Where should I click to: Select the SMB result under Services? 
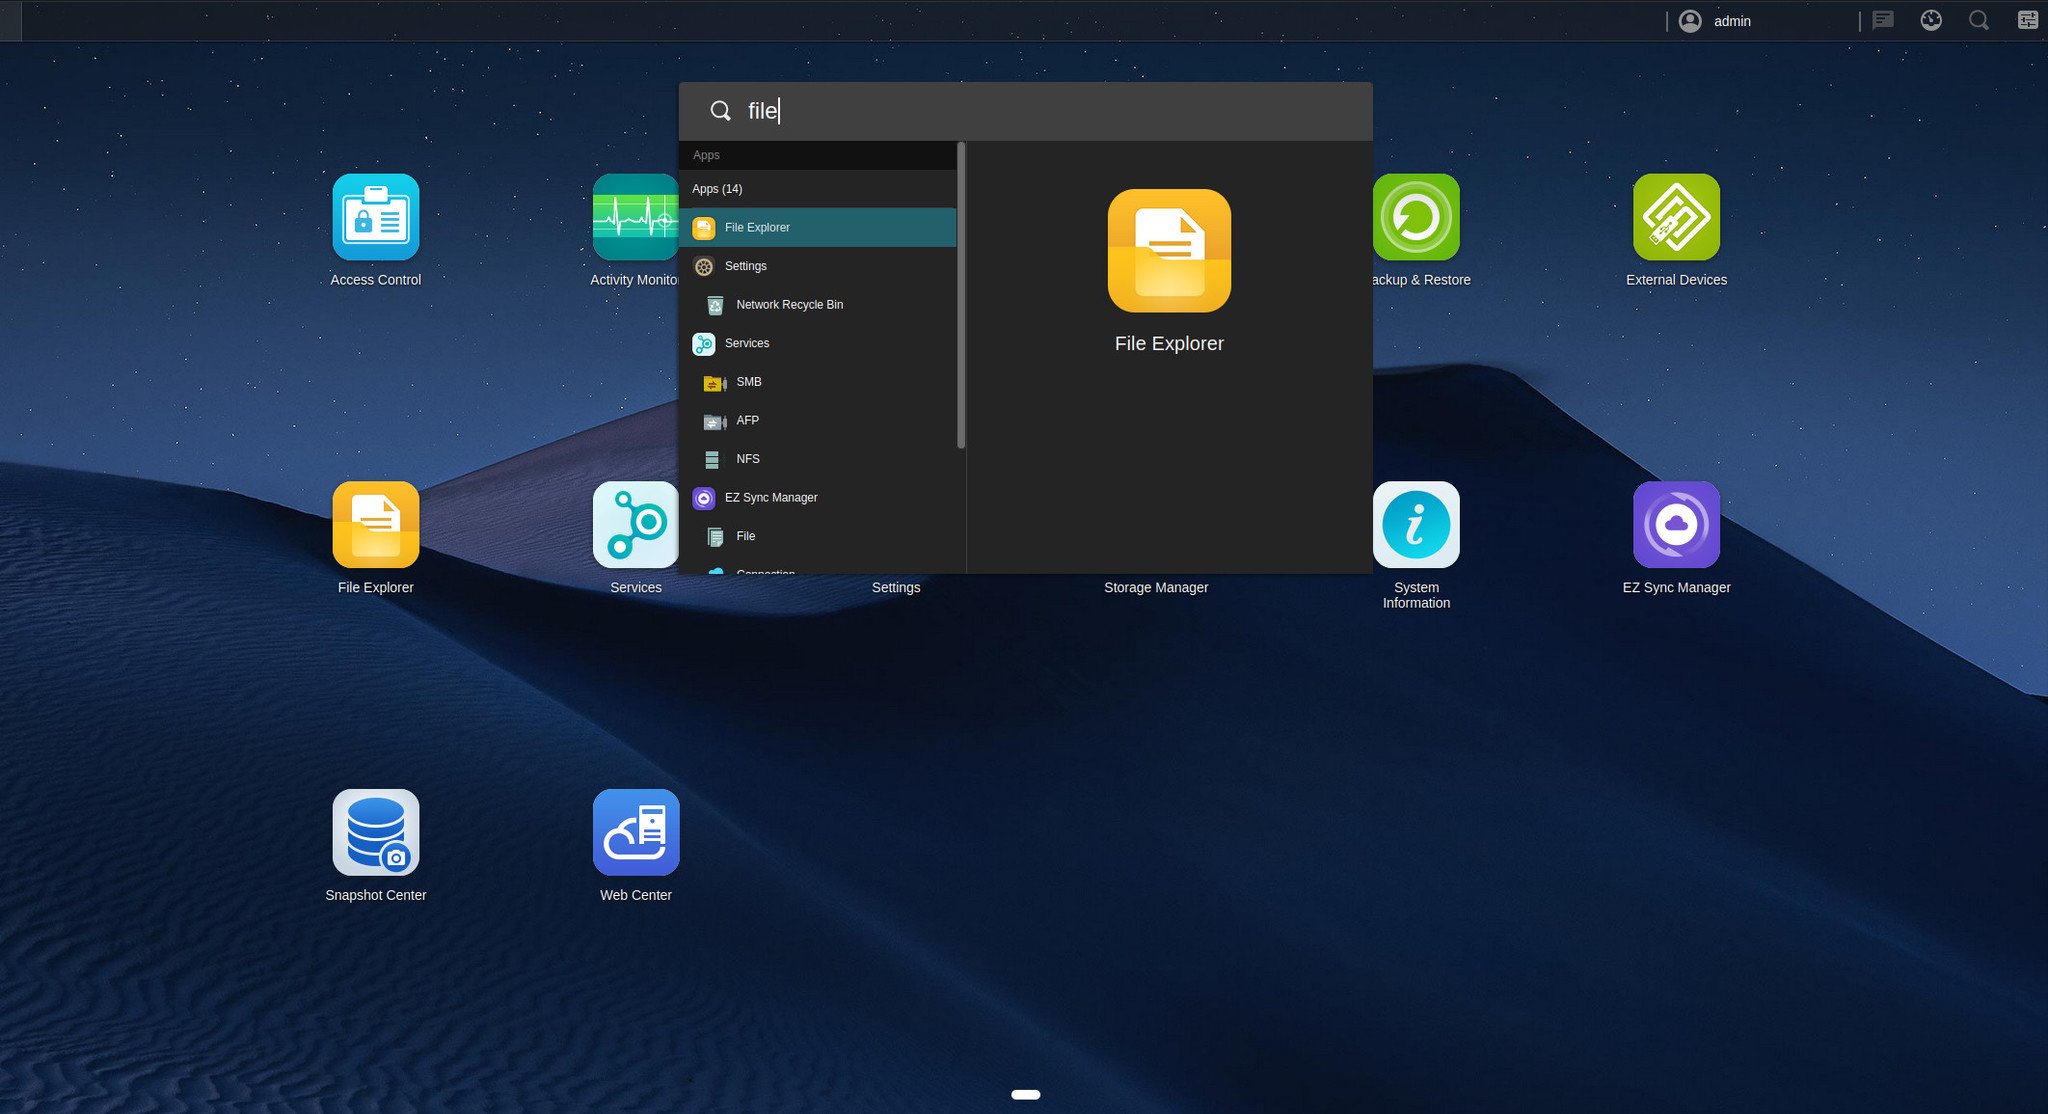pos(748,382)
